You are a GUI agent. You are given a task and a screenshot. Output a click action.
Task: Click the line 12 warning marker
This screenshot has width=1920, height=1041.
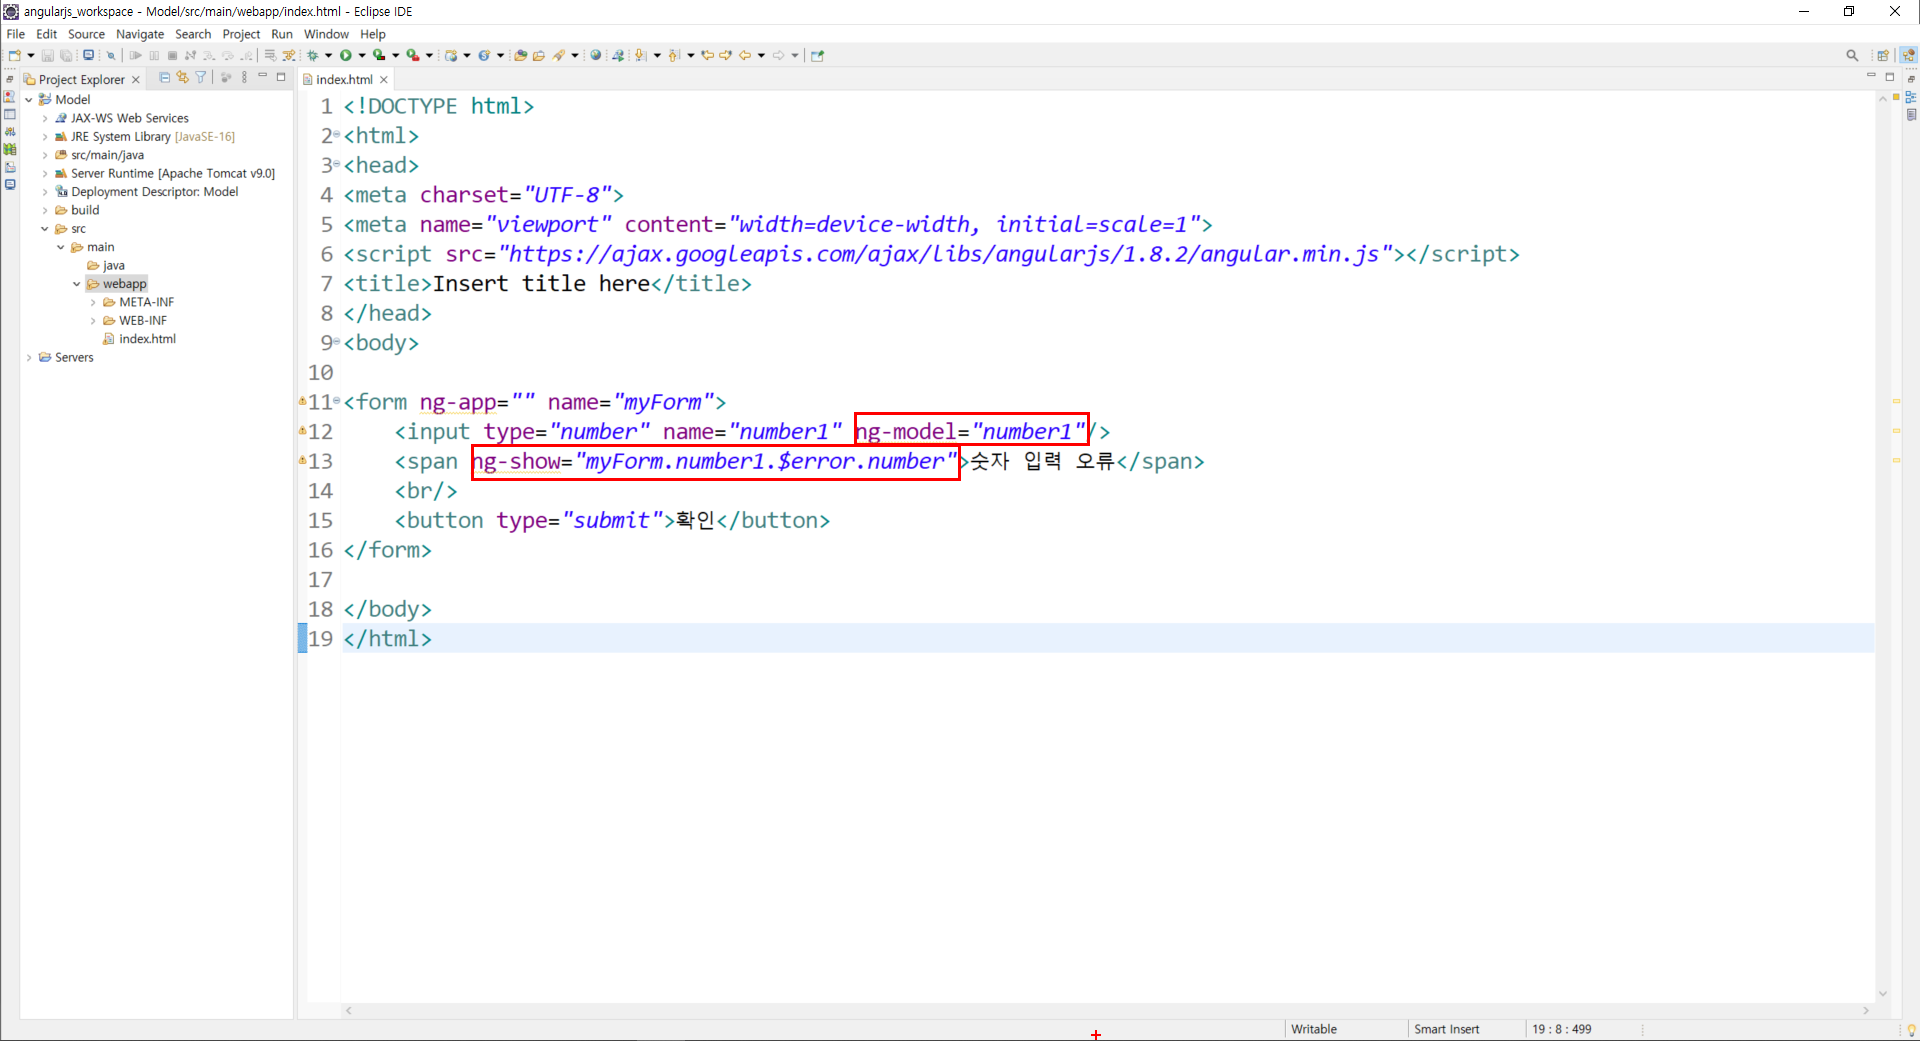302,431
